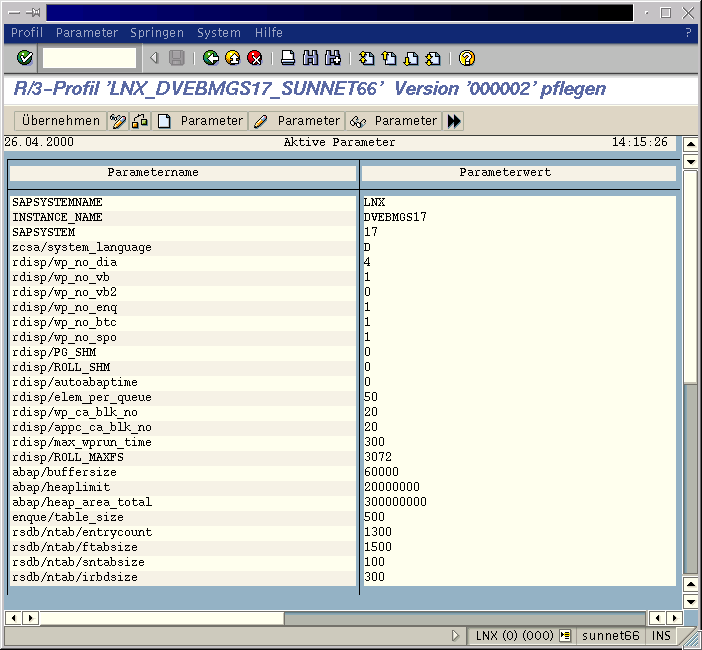702x650 pixels.
Task: Open the Hilfe menu
Action: [x=269, y=33]
